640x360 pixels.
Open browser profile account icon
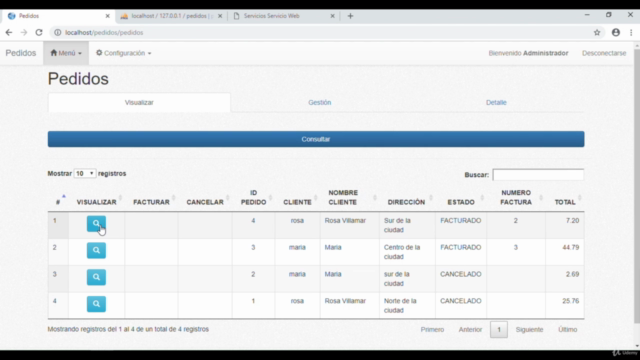pyautogui.click(x=616, y=33)
